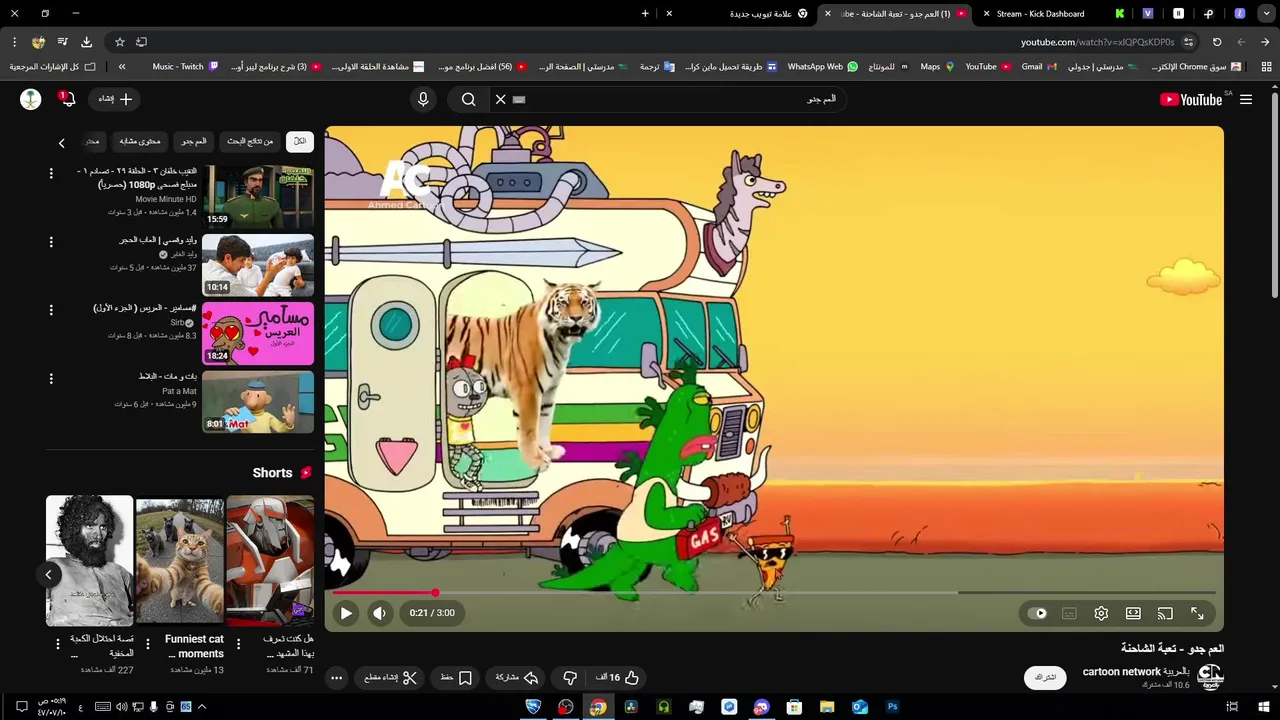
Task: Mute the video with the volume icon
Action: [x=379, y=613]
